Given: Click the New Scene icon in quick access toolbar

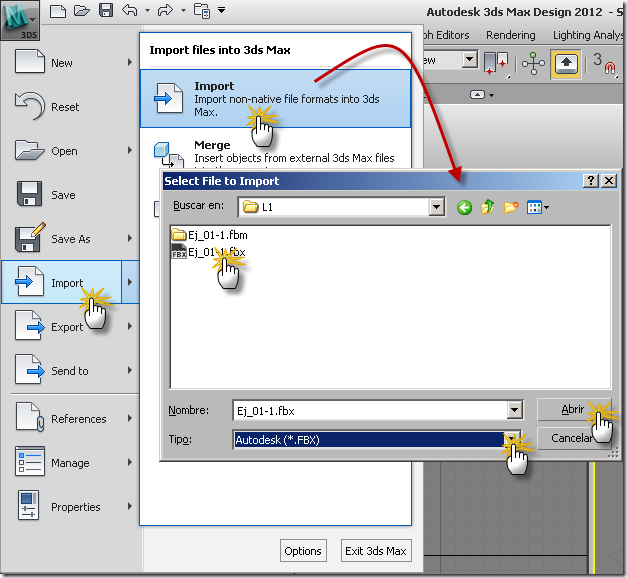Looking at the screenshot, I should pos(58,11).
